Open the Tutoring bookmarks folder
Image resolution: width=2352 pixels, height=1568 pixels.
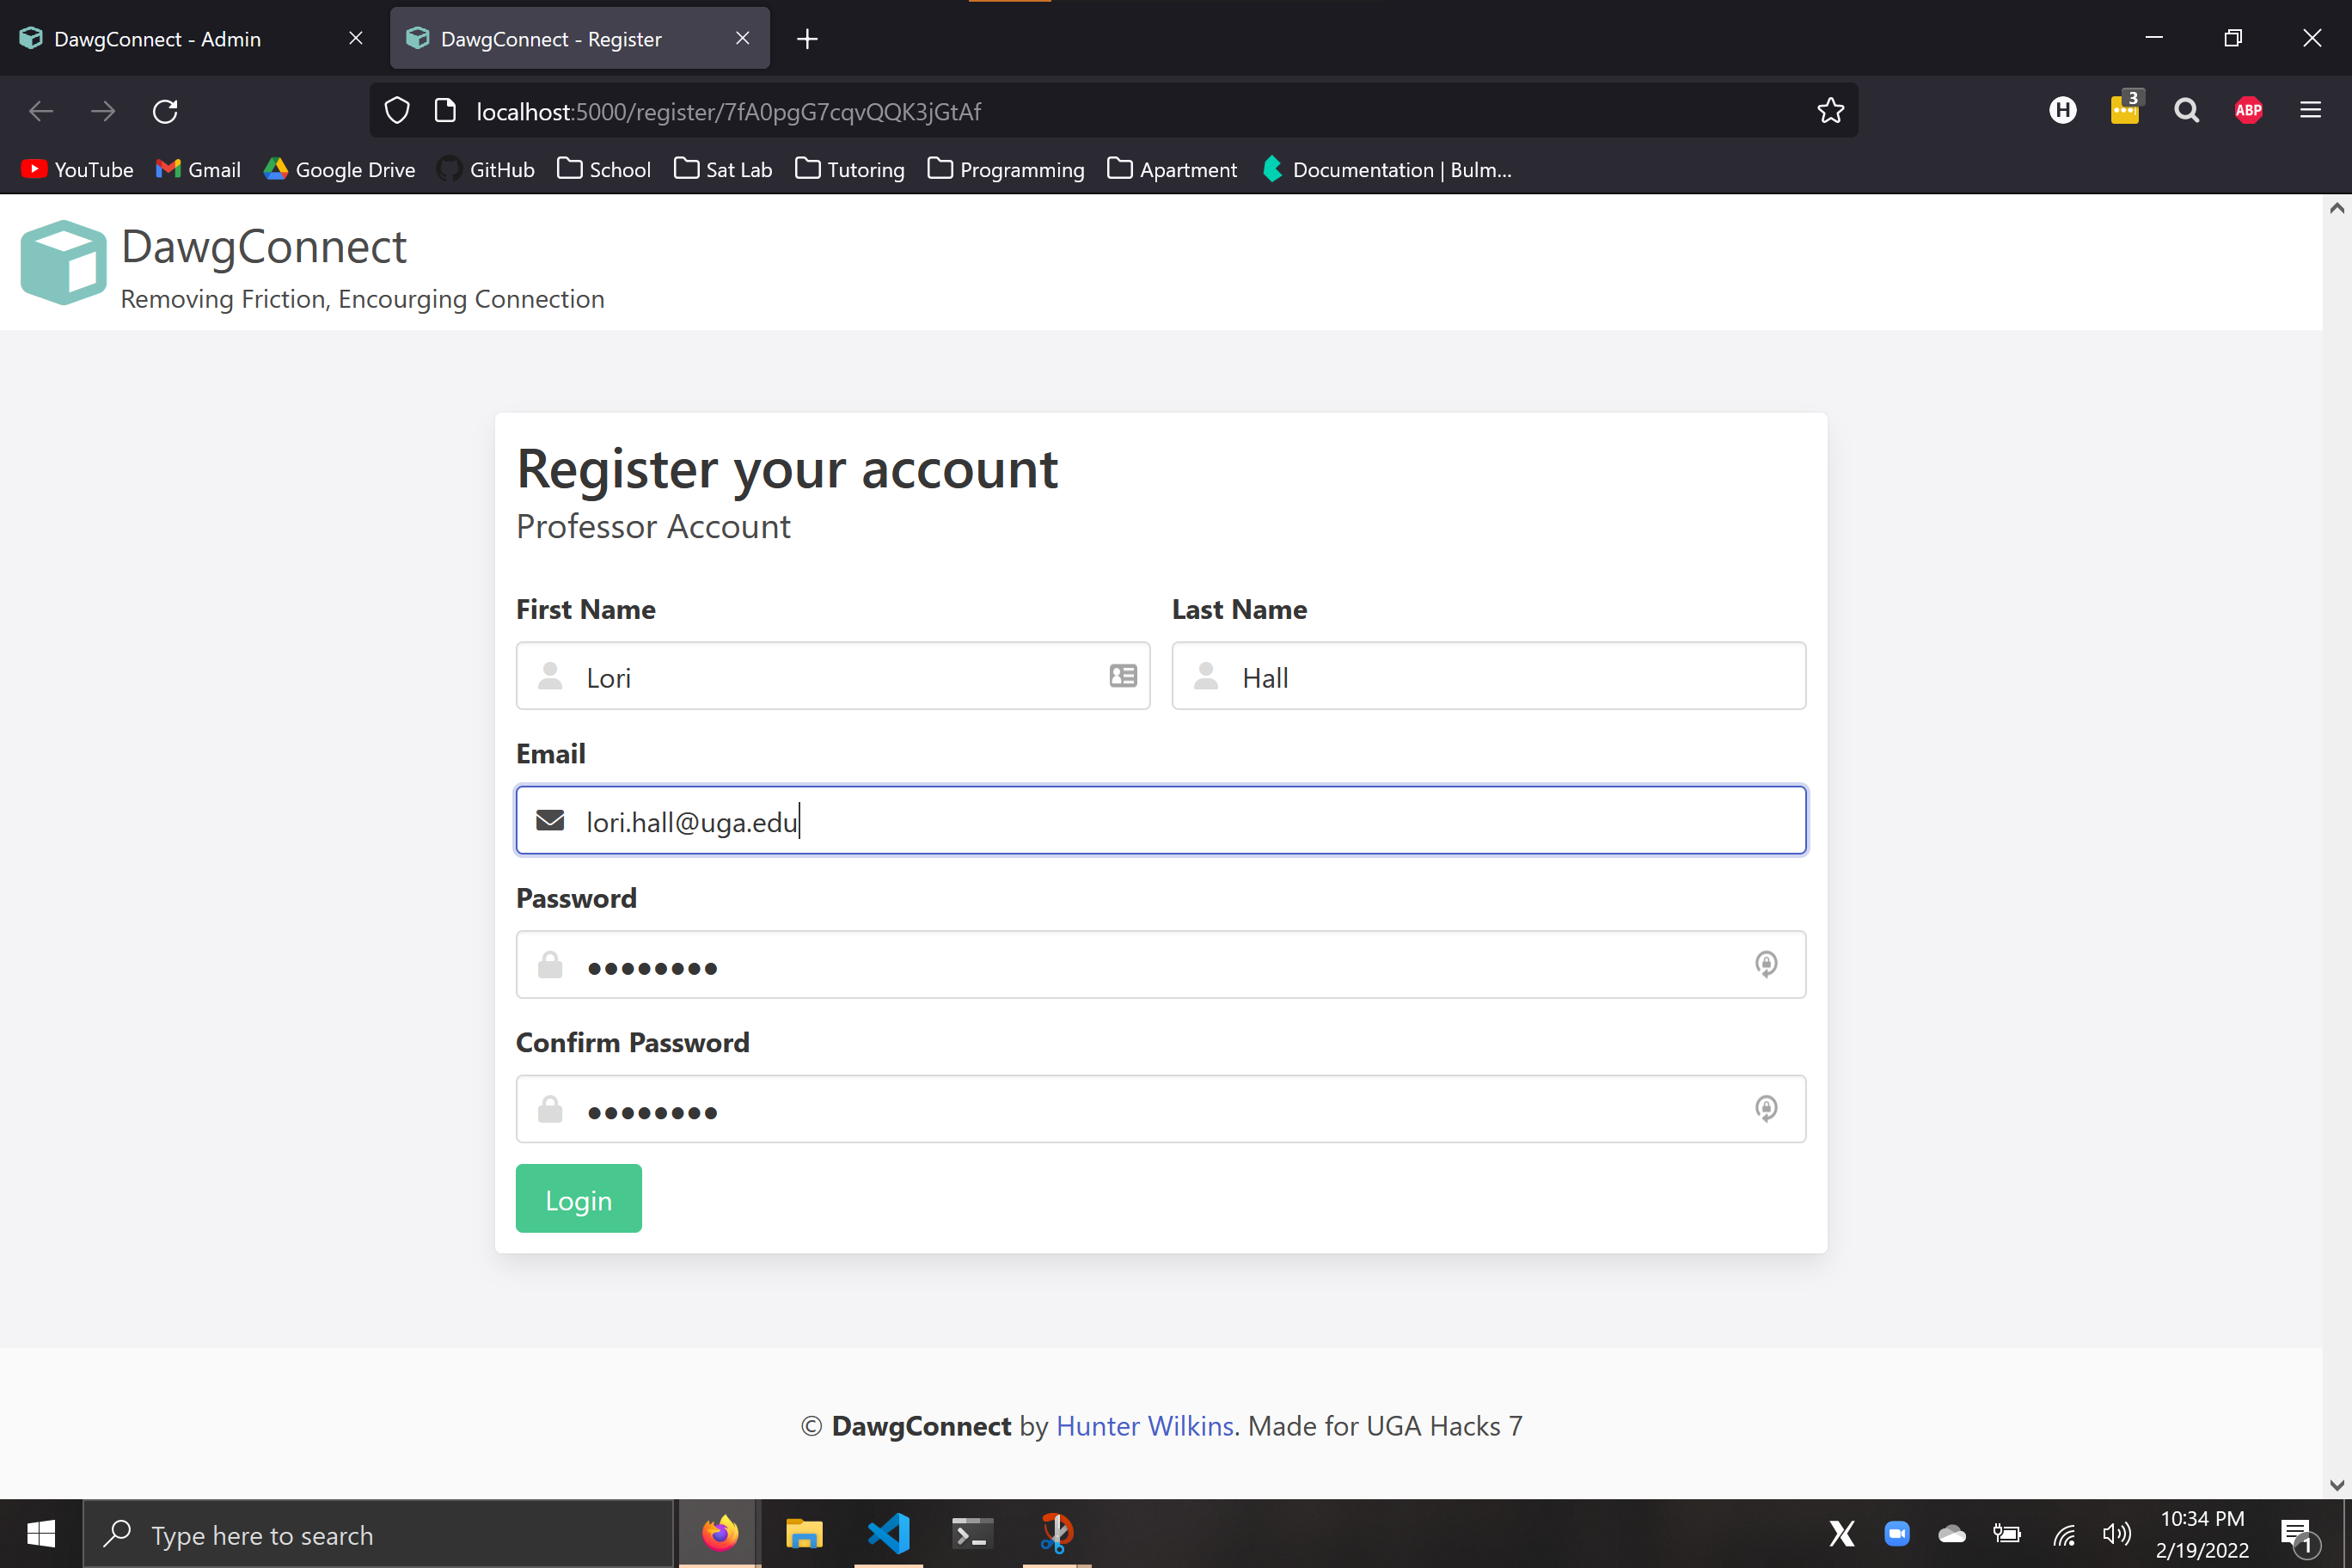click(850, 169)
